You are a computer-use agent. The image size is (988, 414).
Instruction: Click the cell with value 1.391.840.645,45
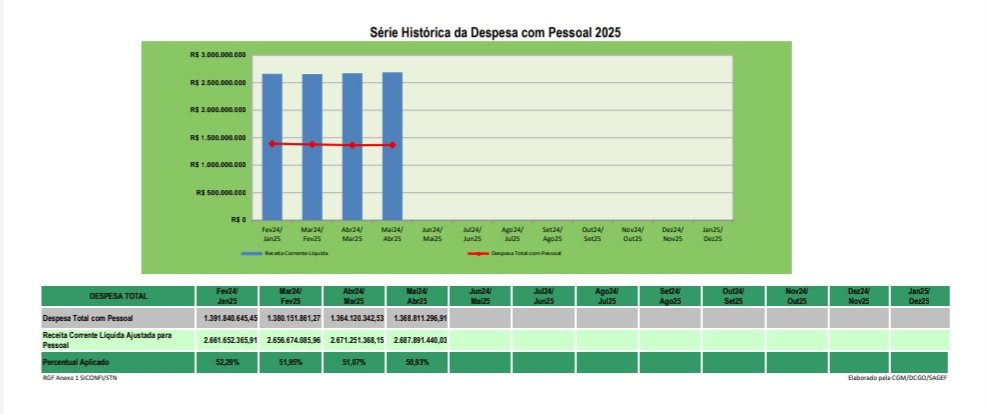(224, 317)
